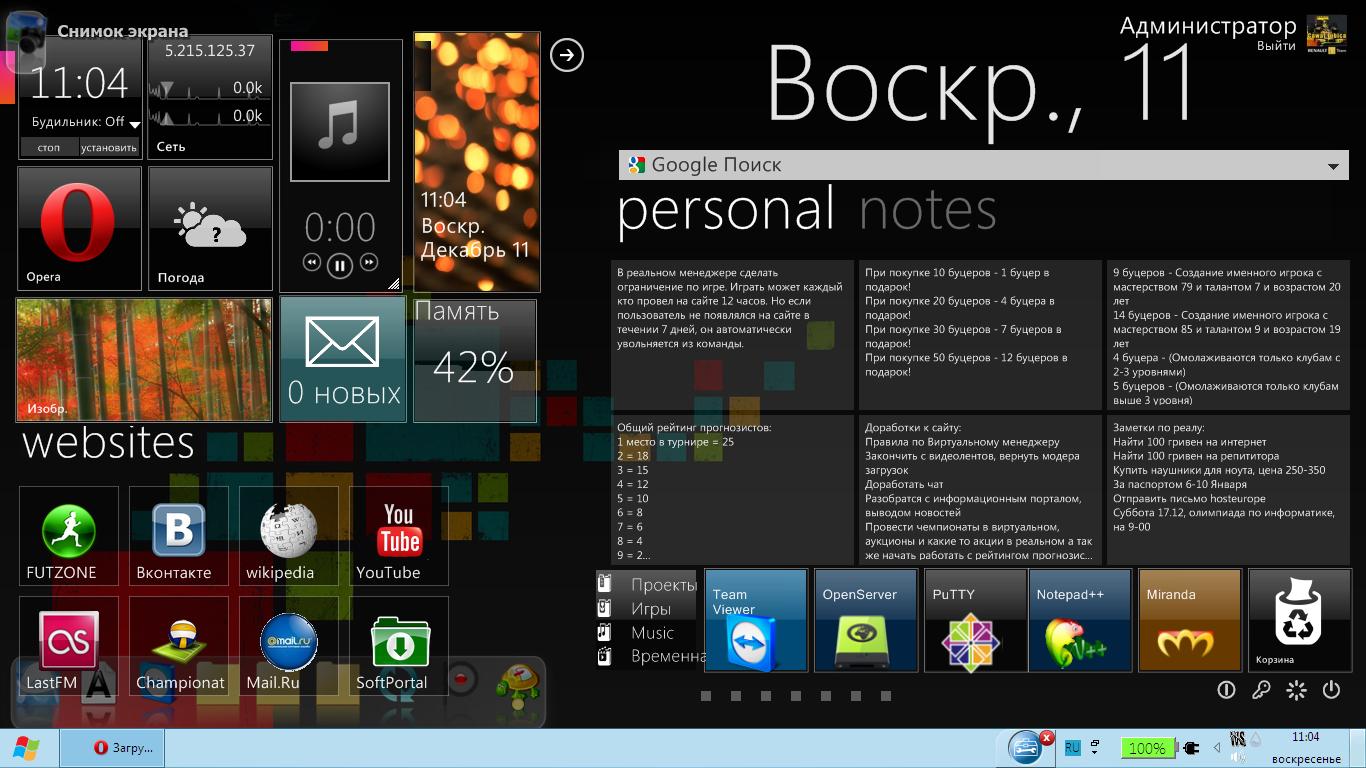The width and height of the screenshot is (1366, 768).
Task: Open the YouTube website shortcut
Action: (398, 537)
